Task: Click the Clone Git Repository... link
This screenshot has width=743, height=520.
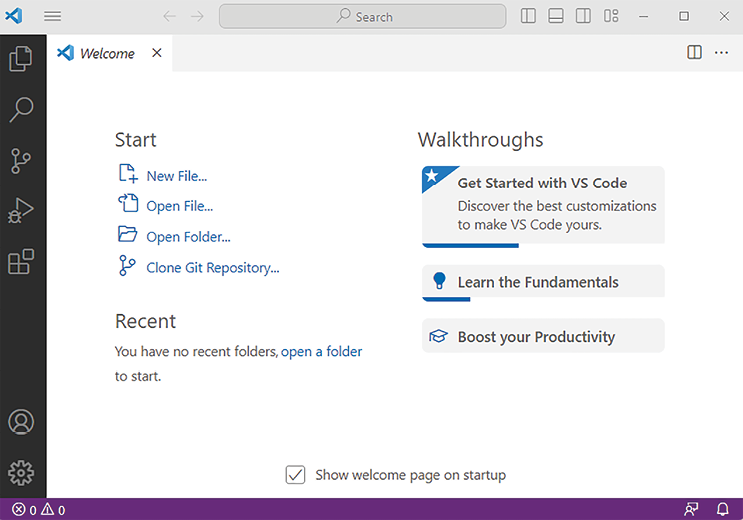Action: [x=213, y=268]
